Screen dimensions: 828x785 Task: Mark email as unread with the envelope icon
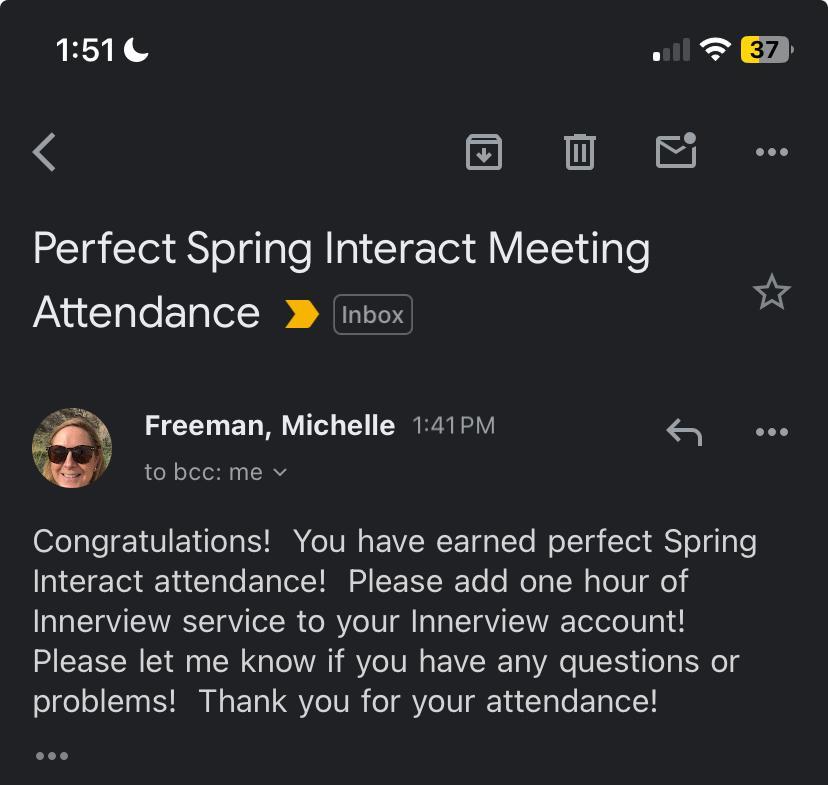point(676,152)
